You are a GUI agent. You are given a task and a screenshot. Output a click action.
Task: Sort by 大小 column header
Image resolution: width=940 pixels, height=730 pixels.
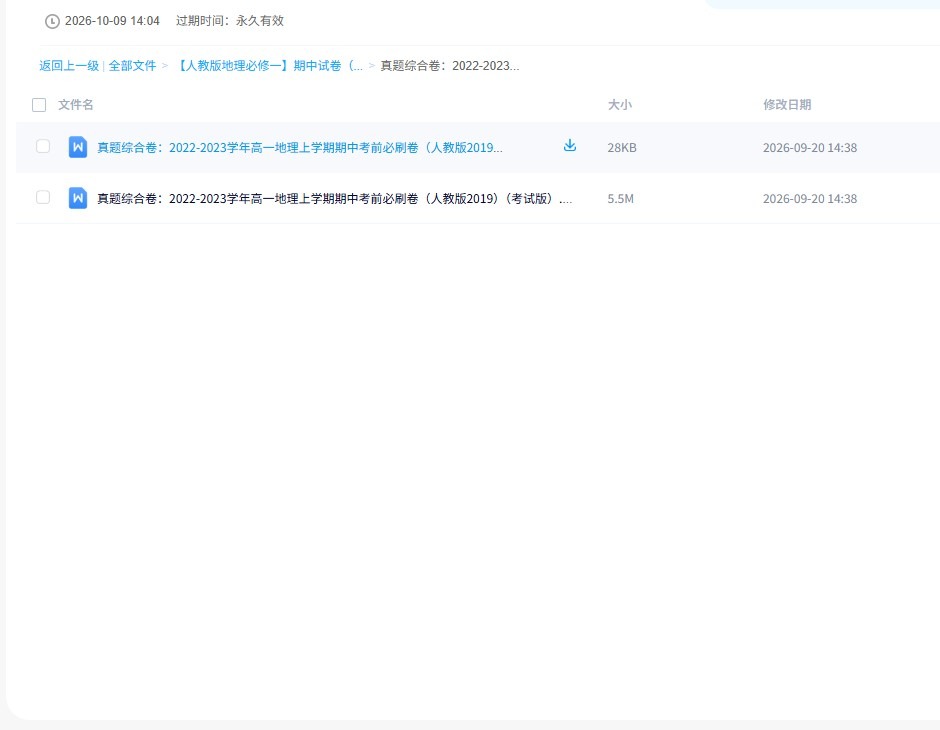(x=620, y=105)
